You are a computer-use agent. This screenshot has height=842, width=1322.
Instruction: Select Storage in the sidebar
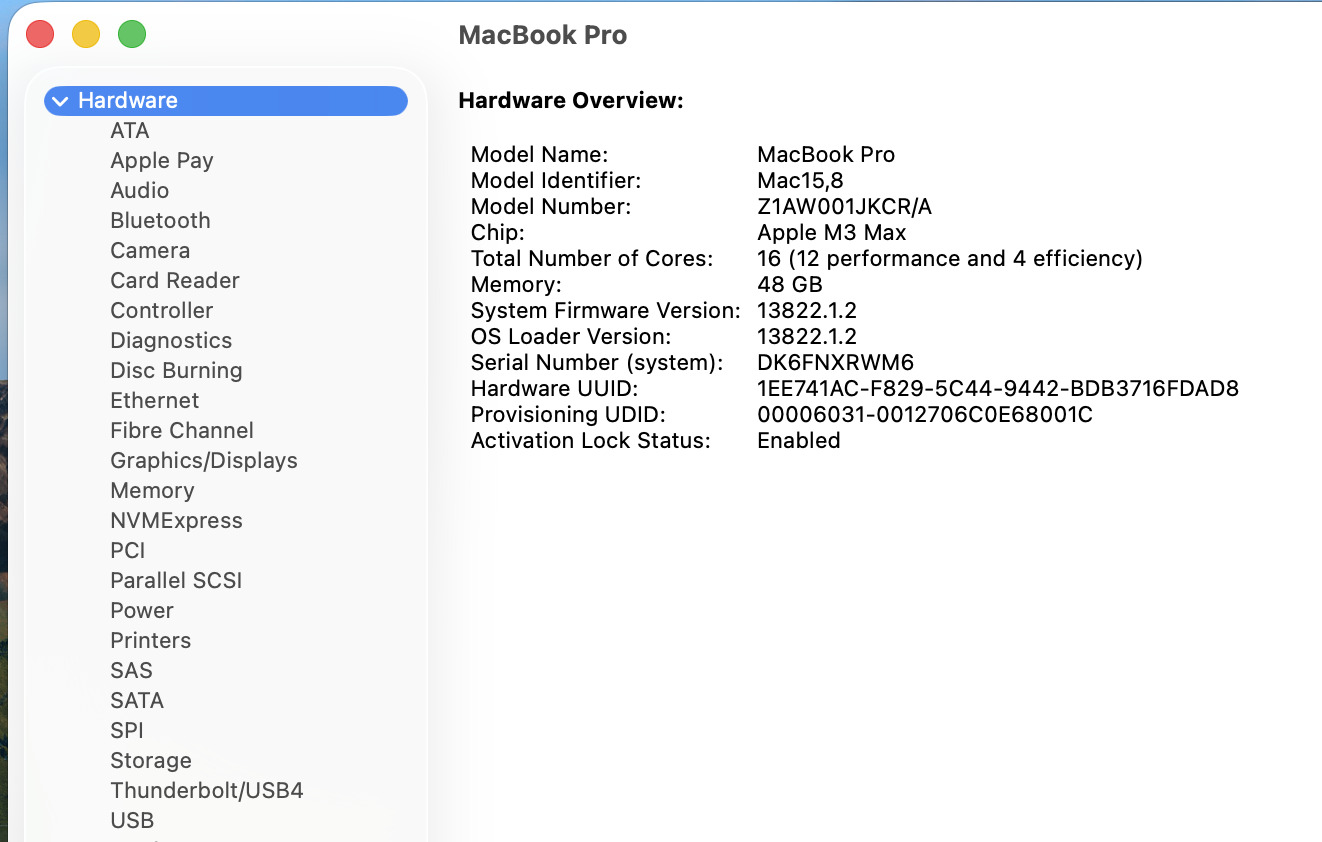[151, 761]
